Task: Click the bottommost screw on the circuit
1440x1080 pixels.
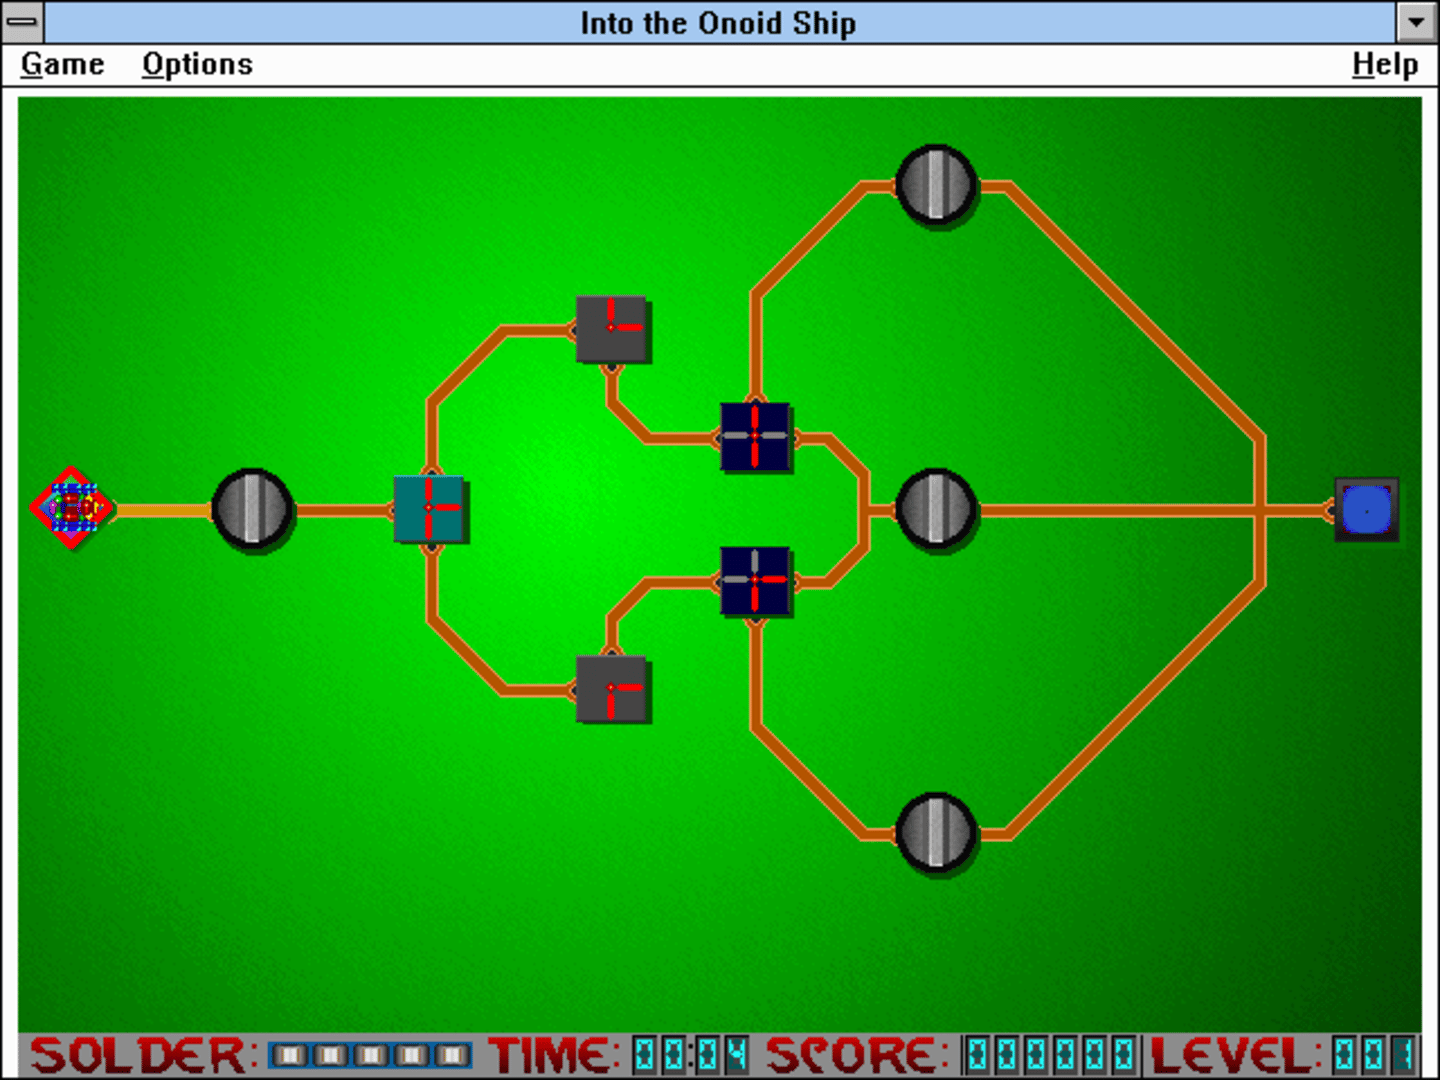Action: 936,833
